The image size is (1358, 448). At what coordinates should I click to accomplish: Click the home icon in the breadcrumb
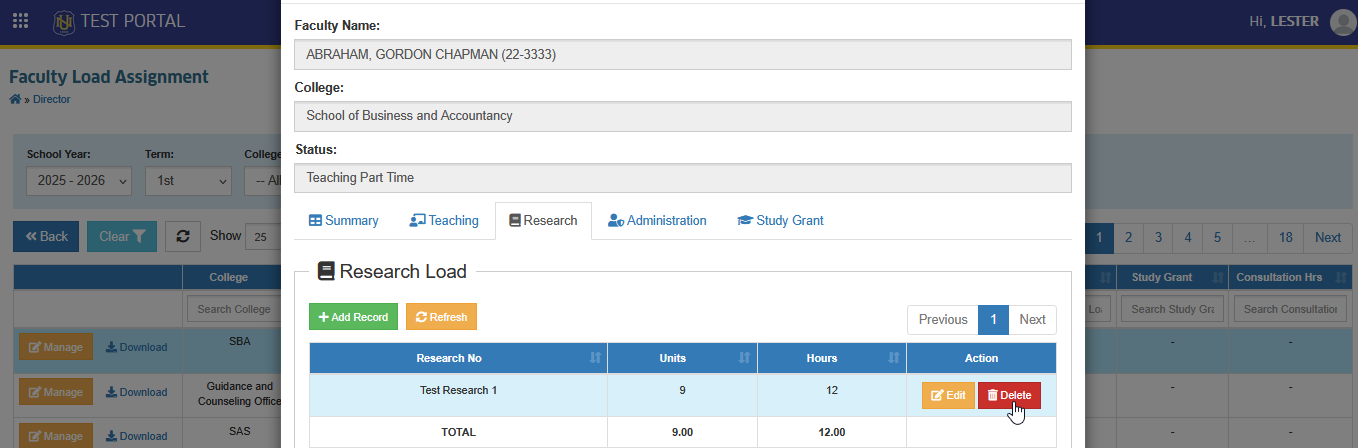(x=15, y=99)
